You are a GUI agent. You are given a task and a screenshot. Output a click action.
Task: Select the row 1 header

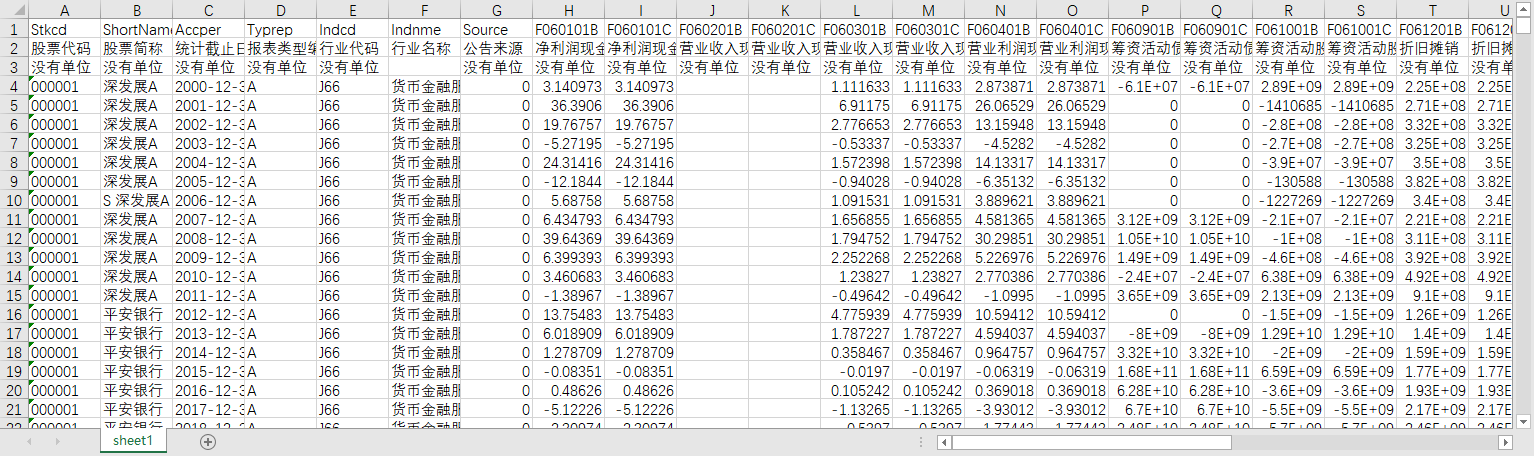[14, 29]
